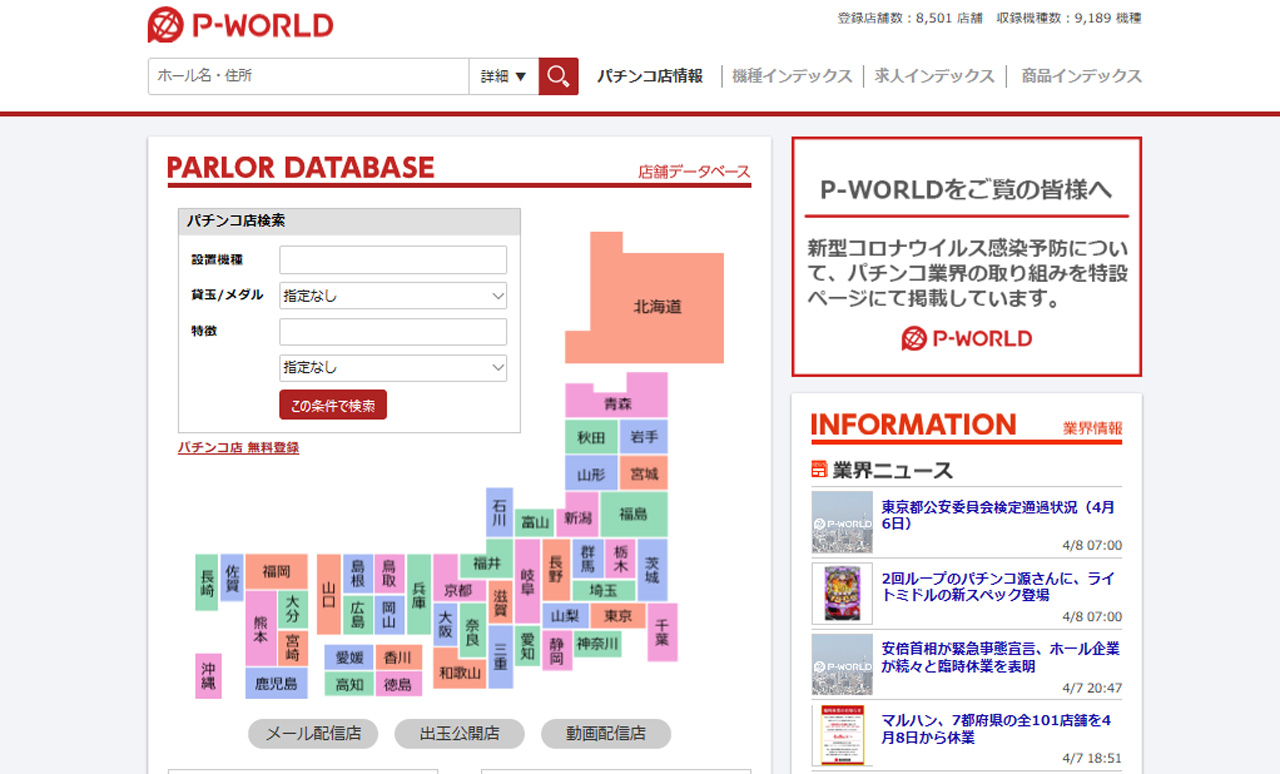Select 埼玉 prefecture on the map
Screen dimensions: 1280x774
[603, 590]
